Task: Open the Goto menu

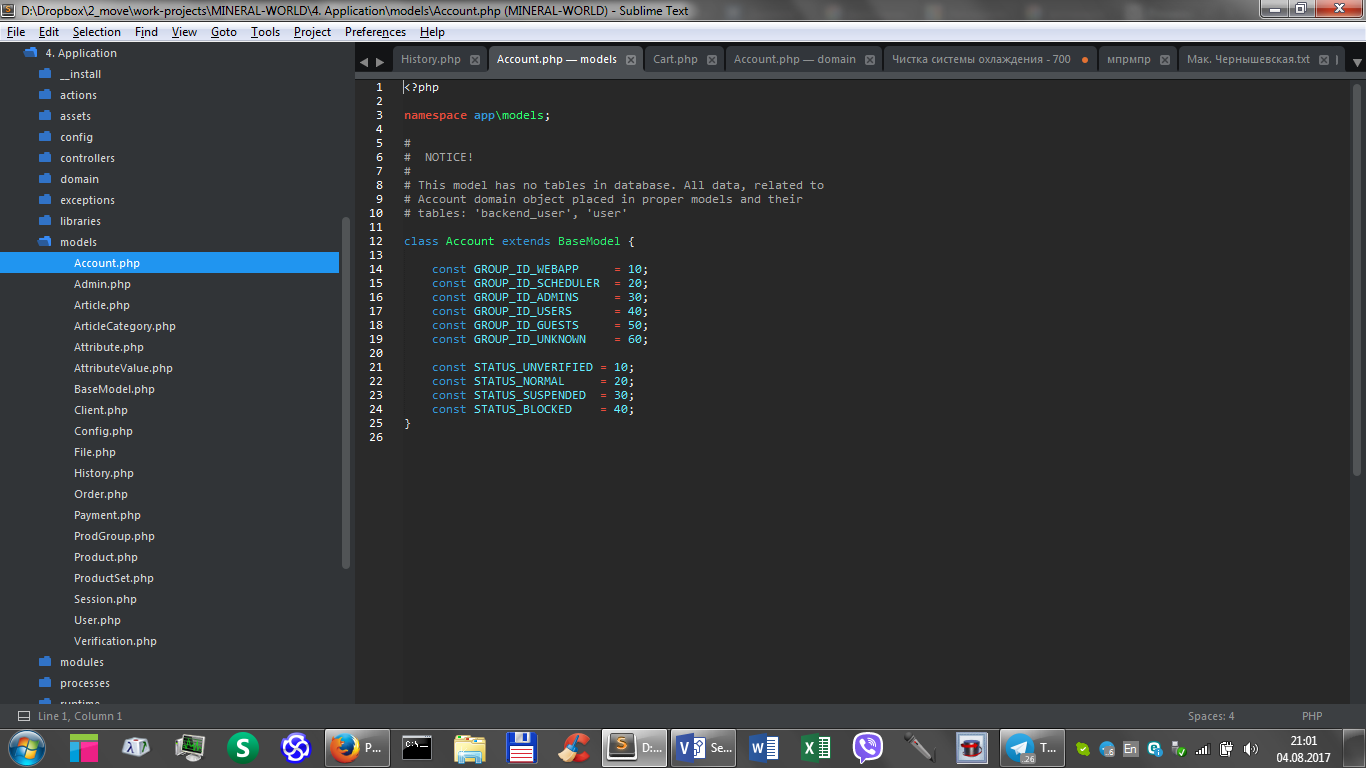Action: [224, 32]
